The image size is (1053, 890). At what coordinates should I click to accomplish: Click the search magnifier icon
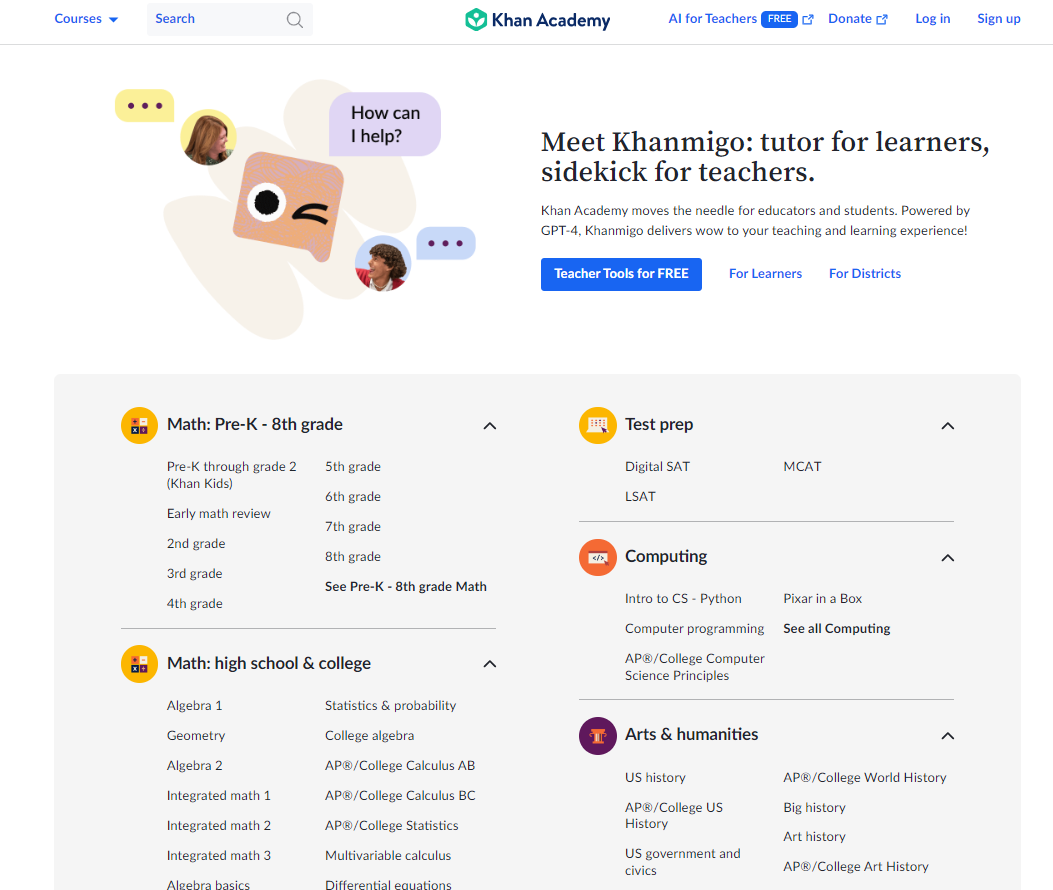[295, 19]
